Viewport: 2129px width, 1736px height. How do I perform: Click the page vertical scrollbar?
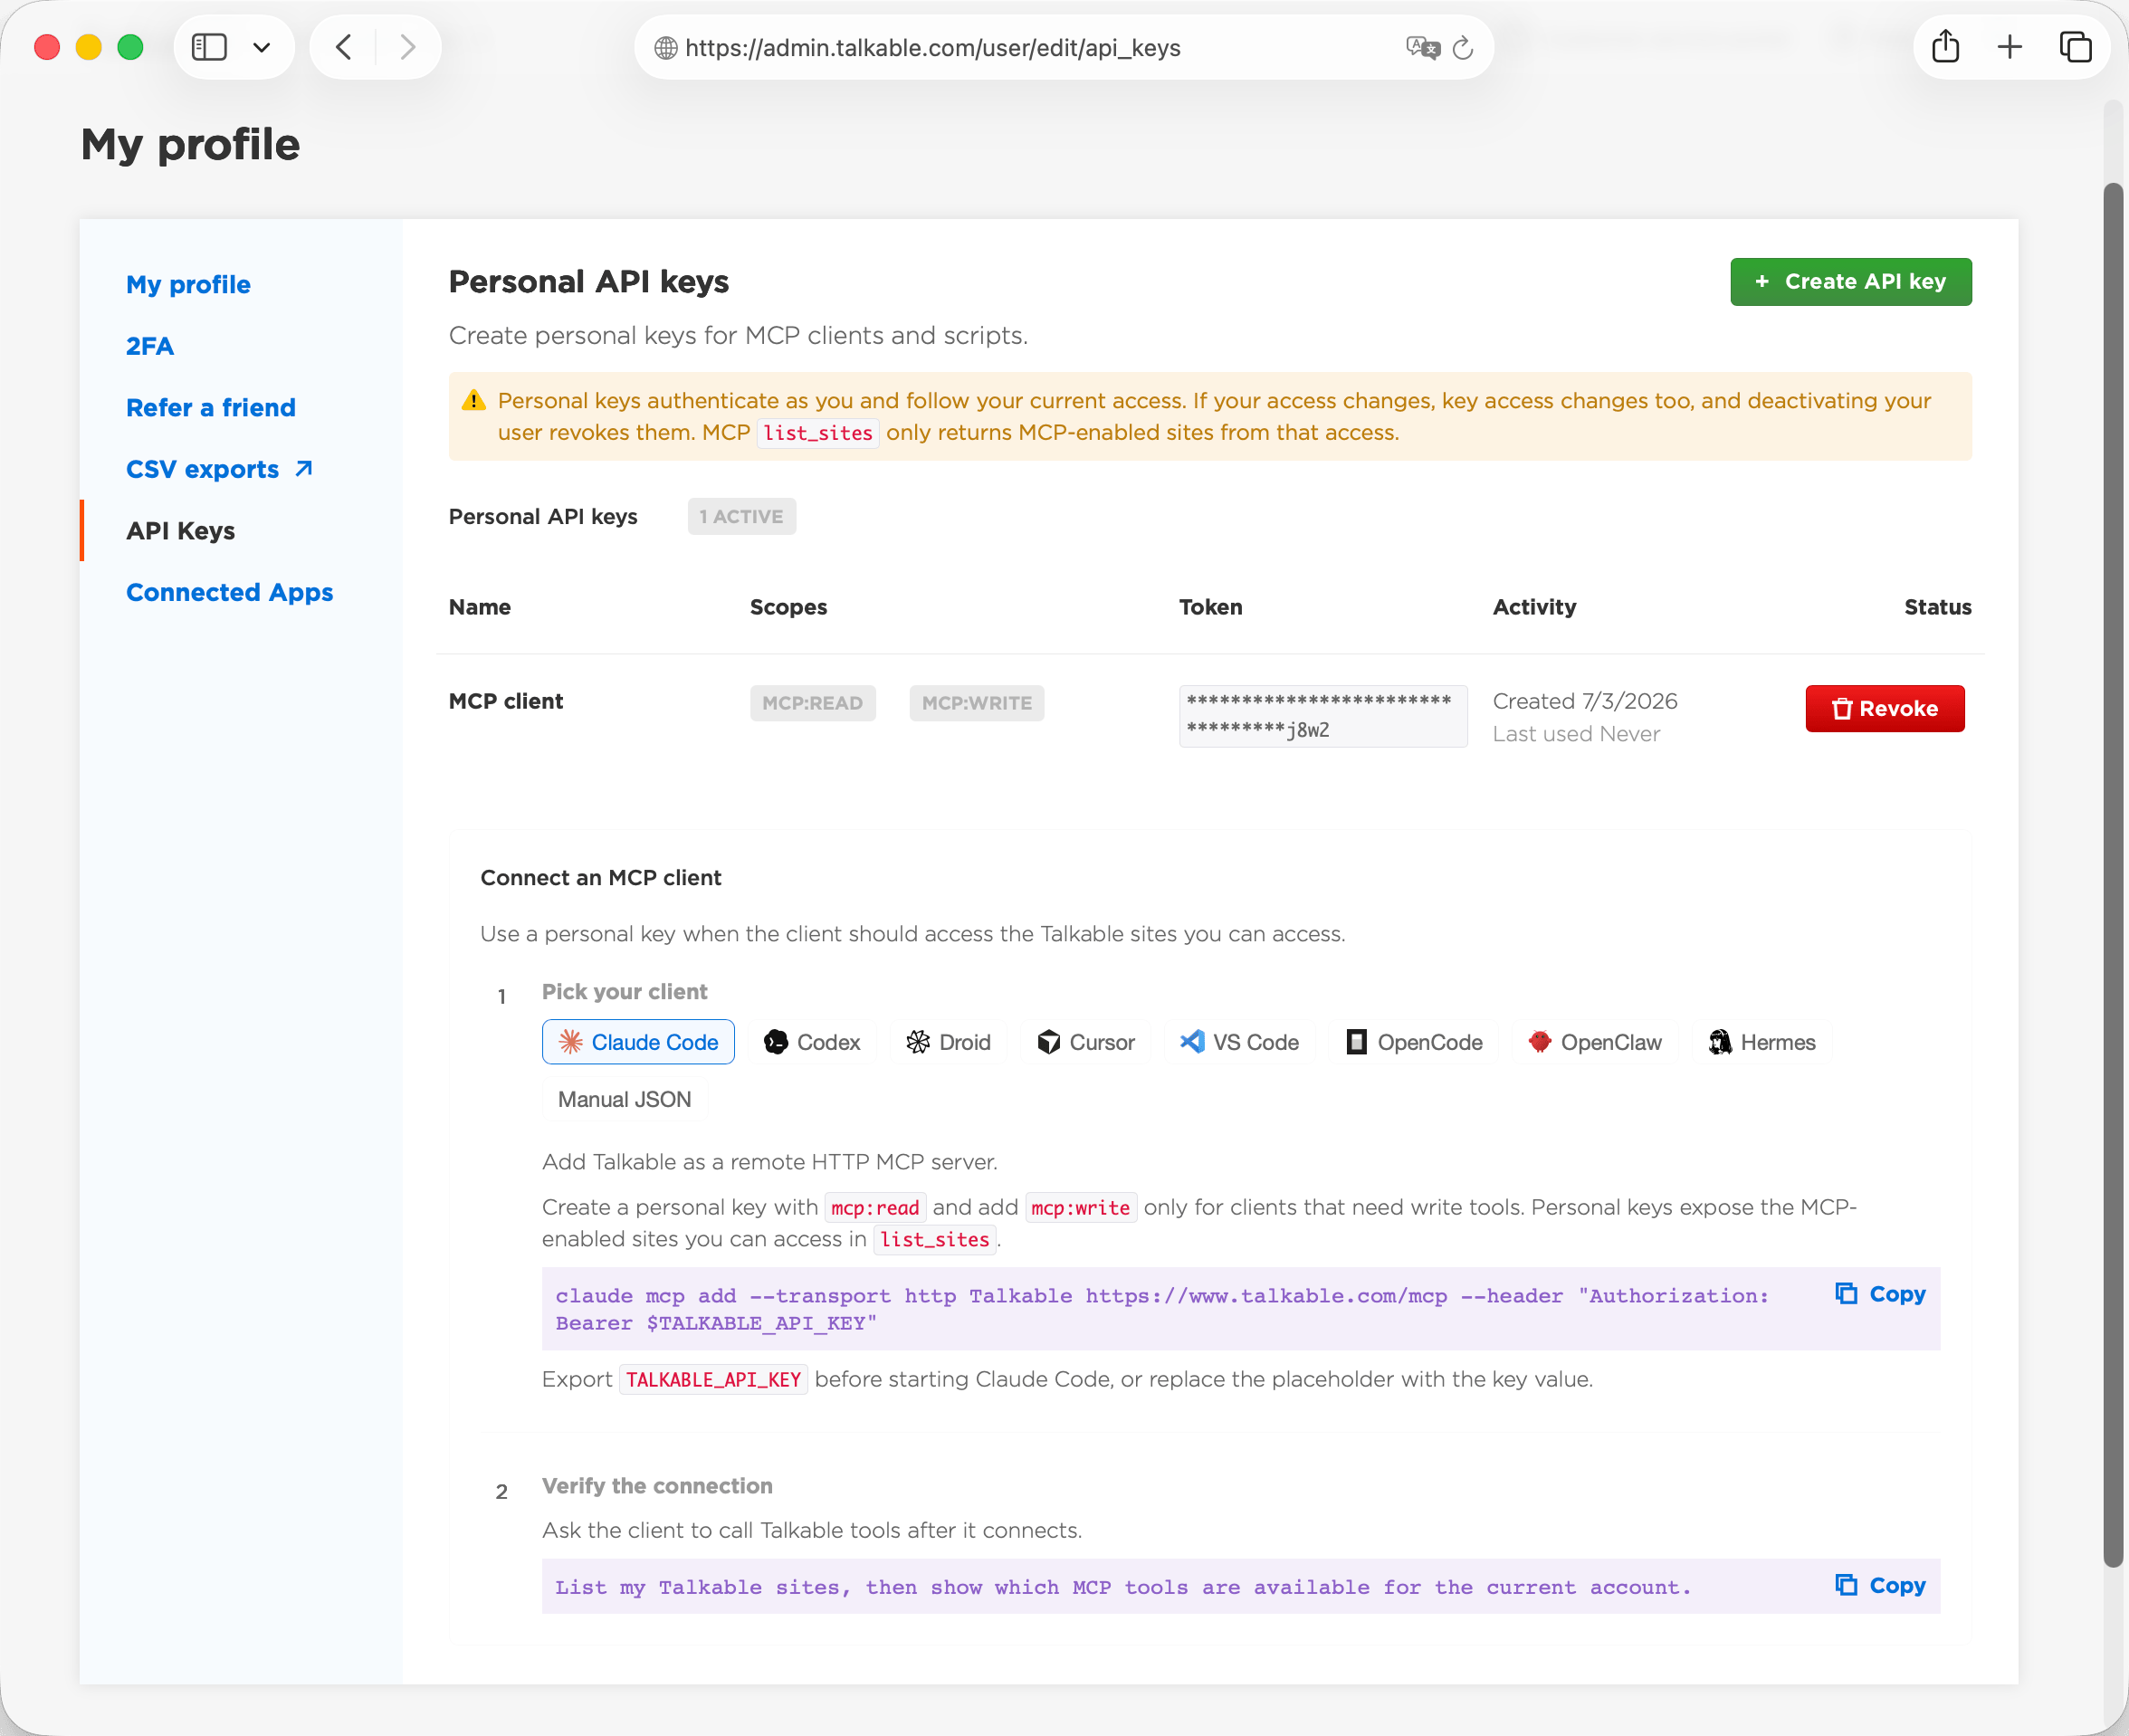2113,875
